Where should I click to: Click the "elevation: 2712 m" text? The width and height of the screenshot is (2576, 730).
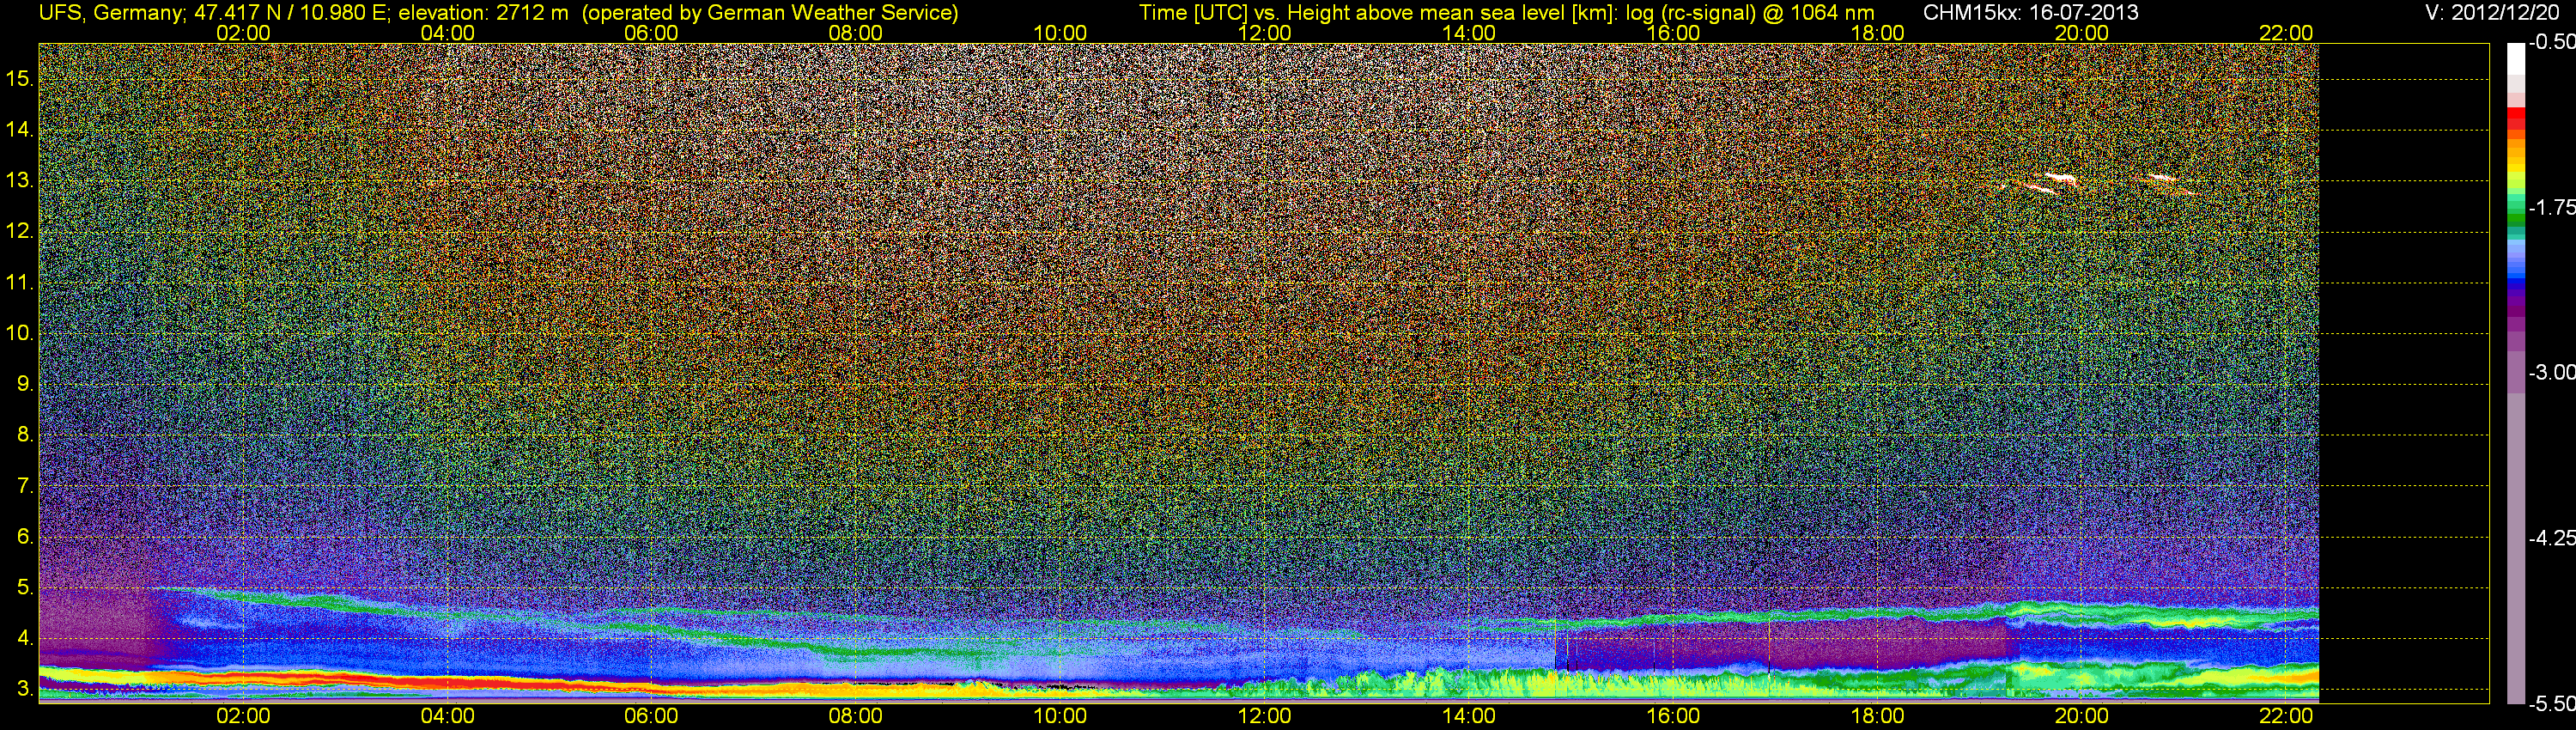click(x=483, y=13)
